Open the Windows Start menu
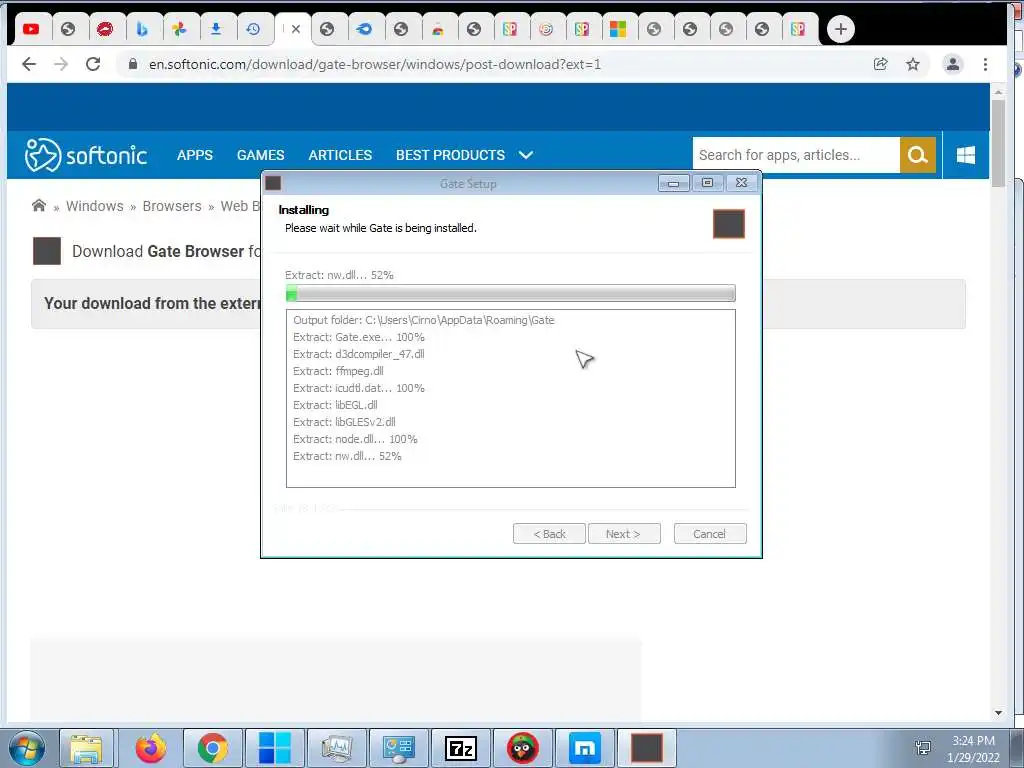1024x768 pixels. pos(27,748)
